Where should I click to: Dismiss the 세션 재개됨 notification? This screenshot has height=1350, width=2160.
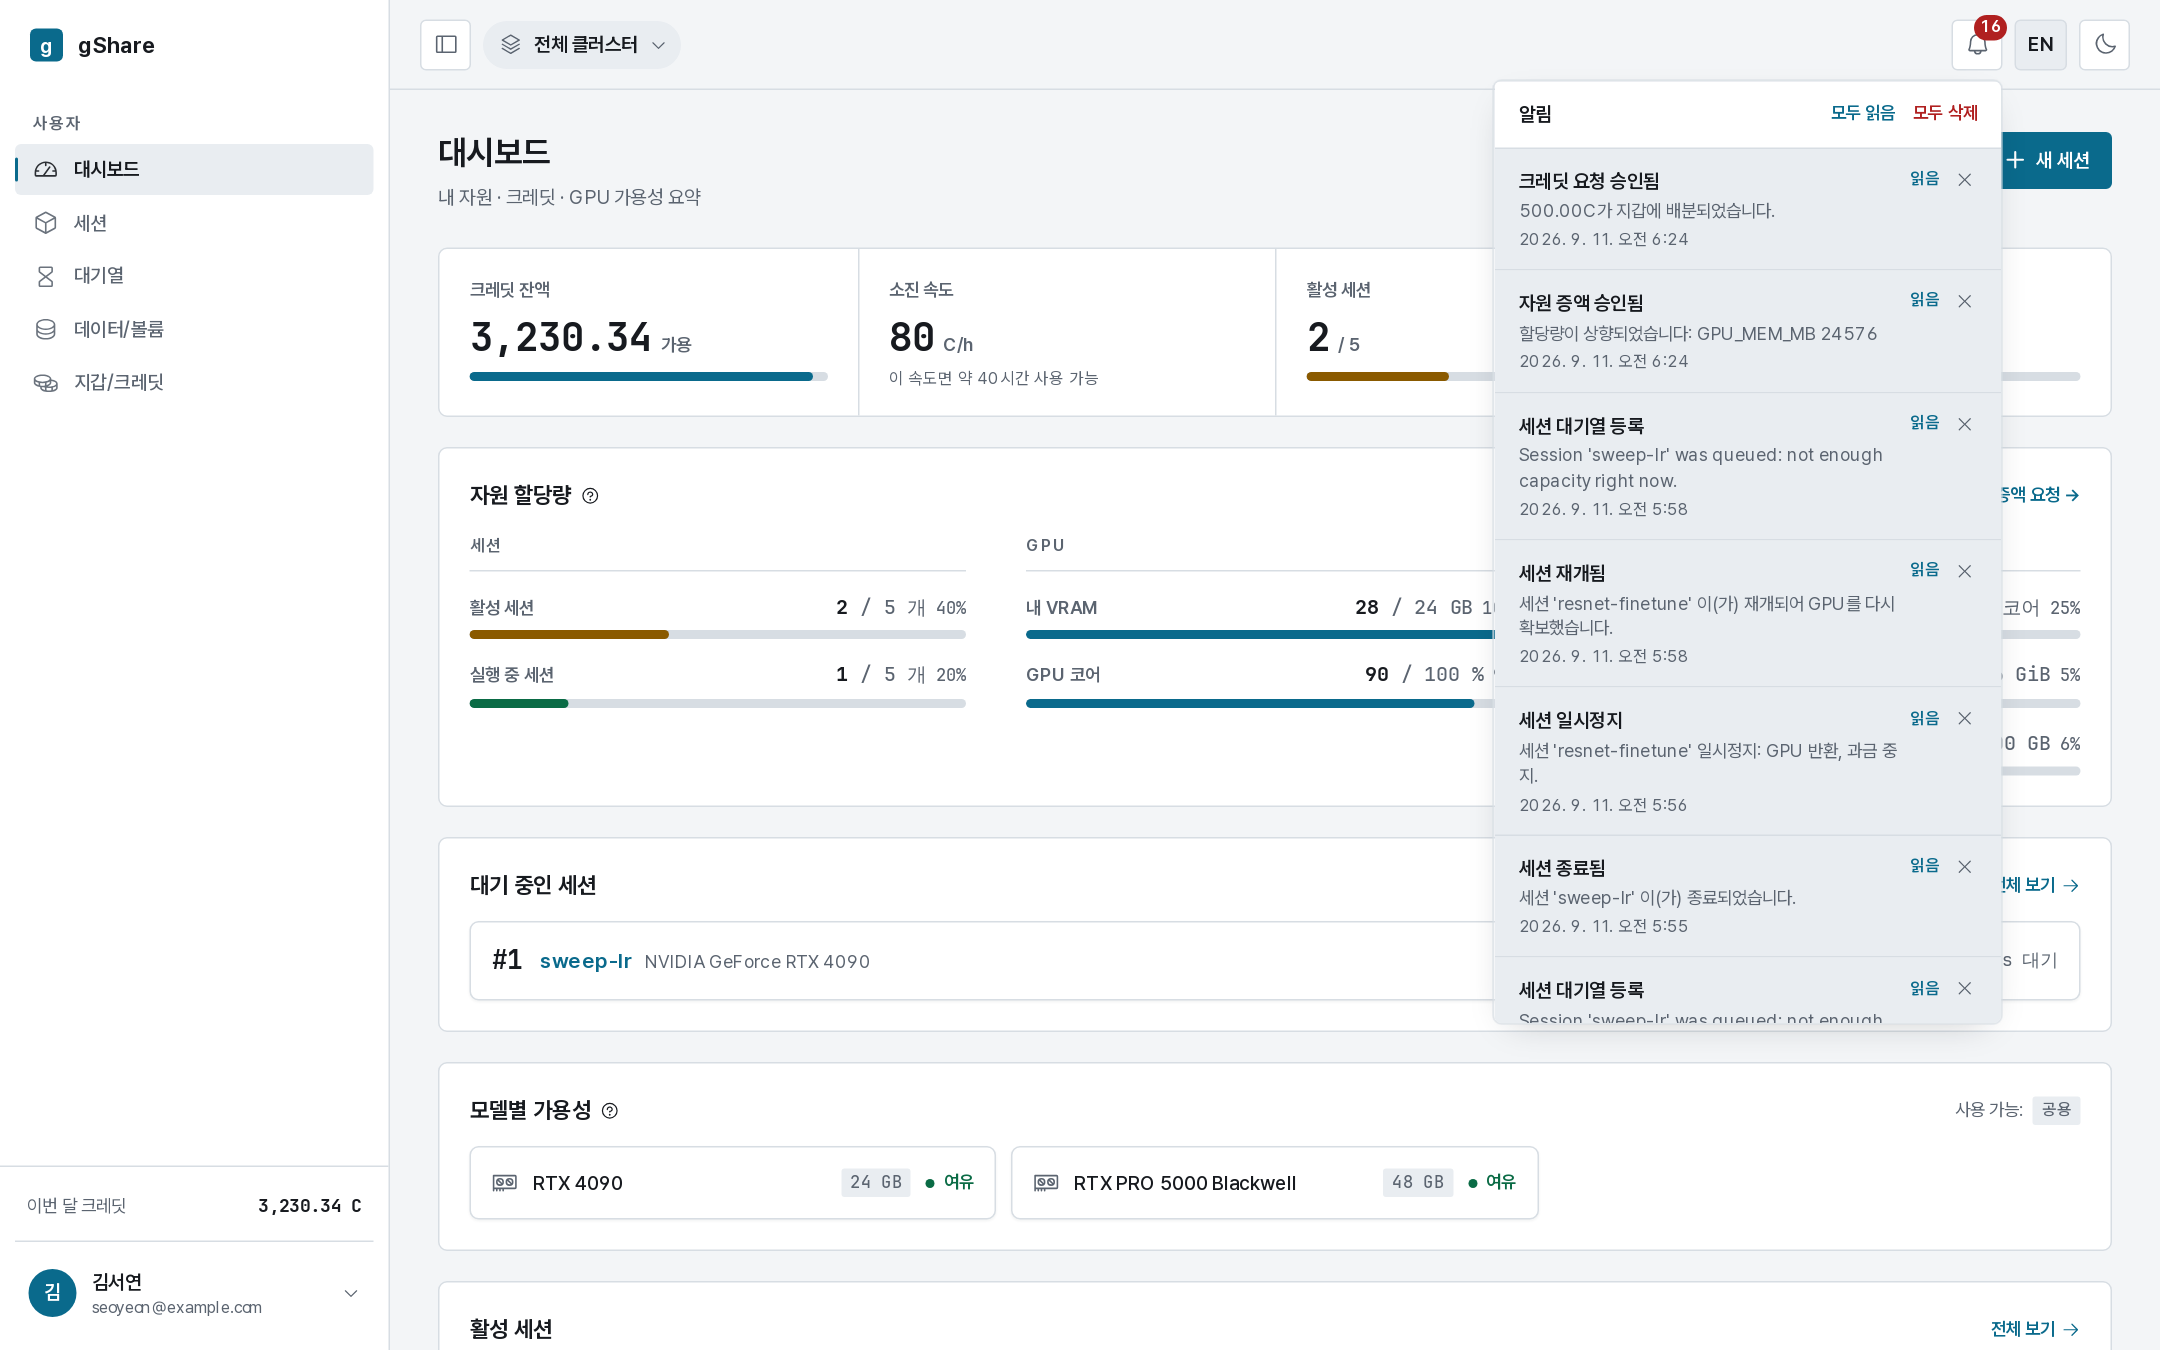[x=1965, y=571]
